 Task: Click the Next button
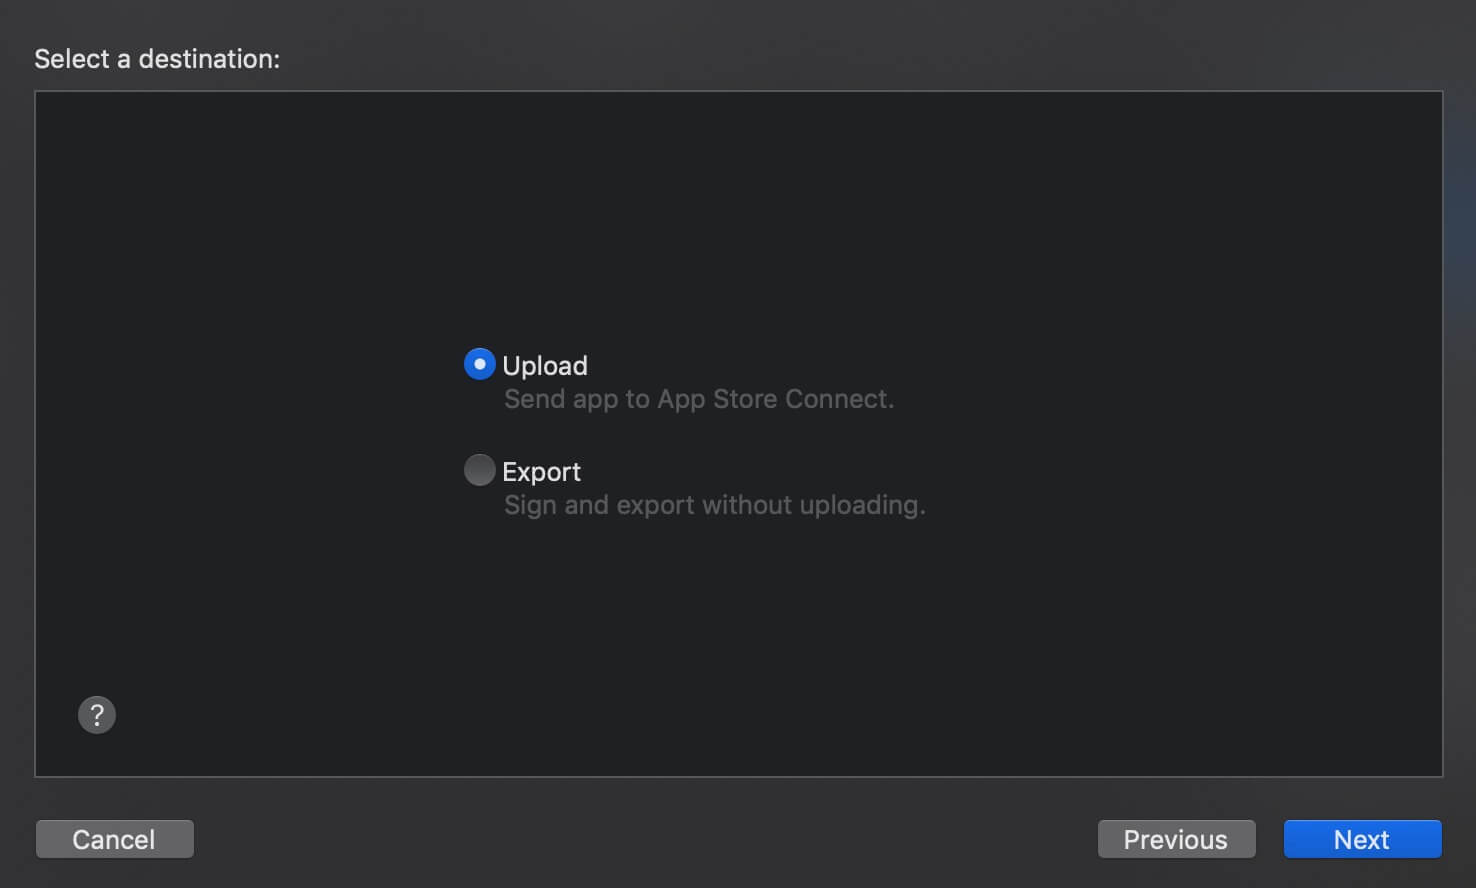pos(1362,839)
